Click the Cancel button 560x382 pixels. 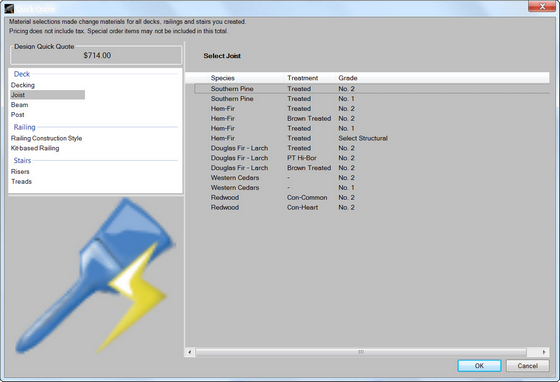[528, 366]
